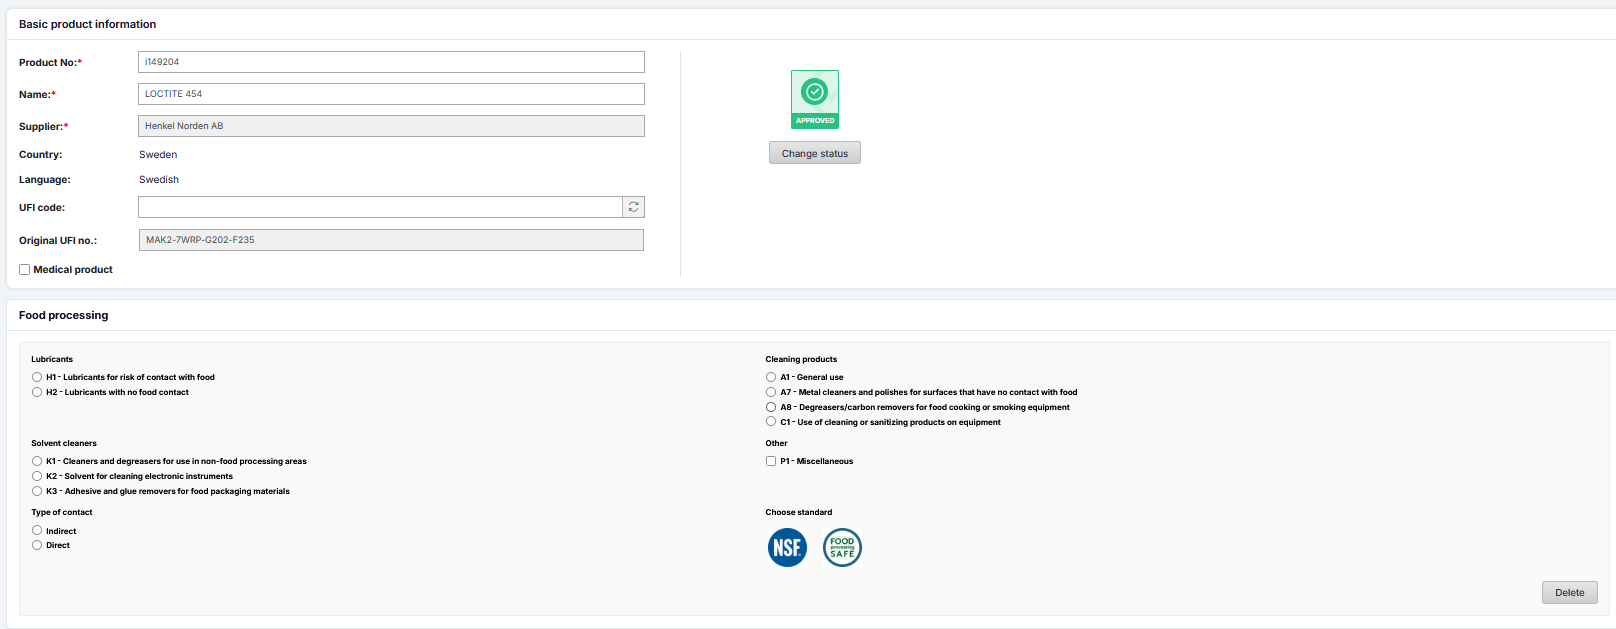Click the country value Sweden

[x=158, y=155]
